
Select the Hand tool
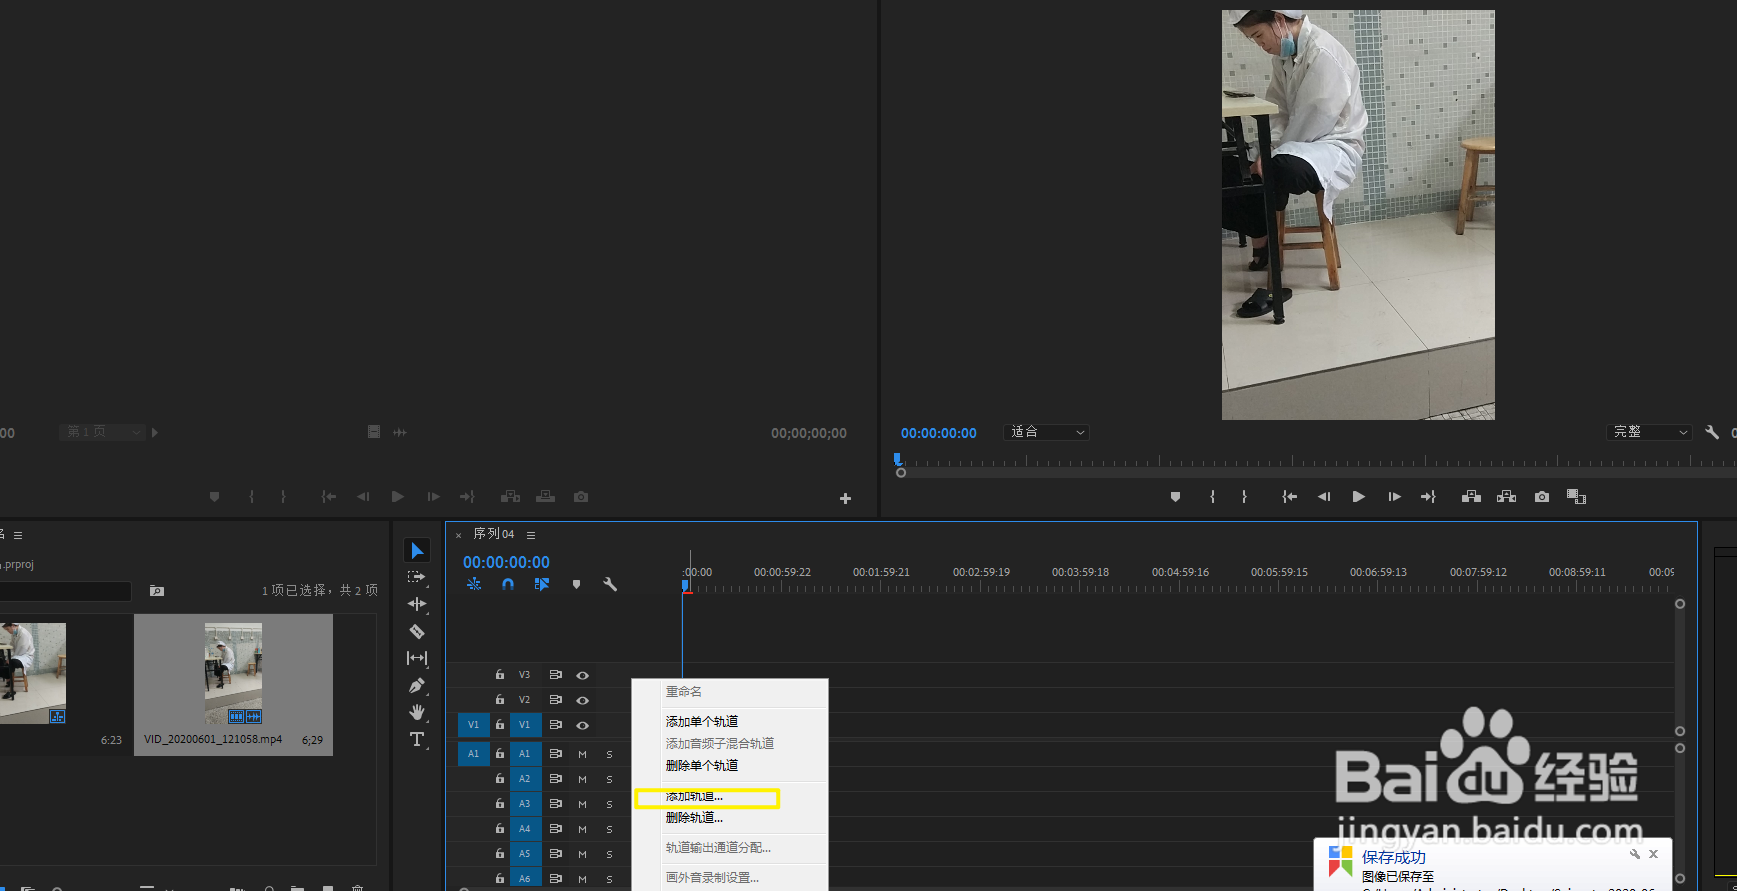coord(417,712)
